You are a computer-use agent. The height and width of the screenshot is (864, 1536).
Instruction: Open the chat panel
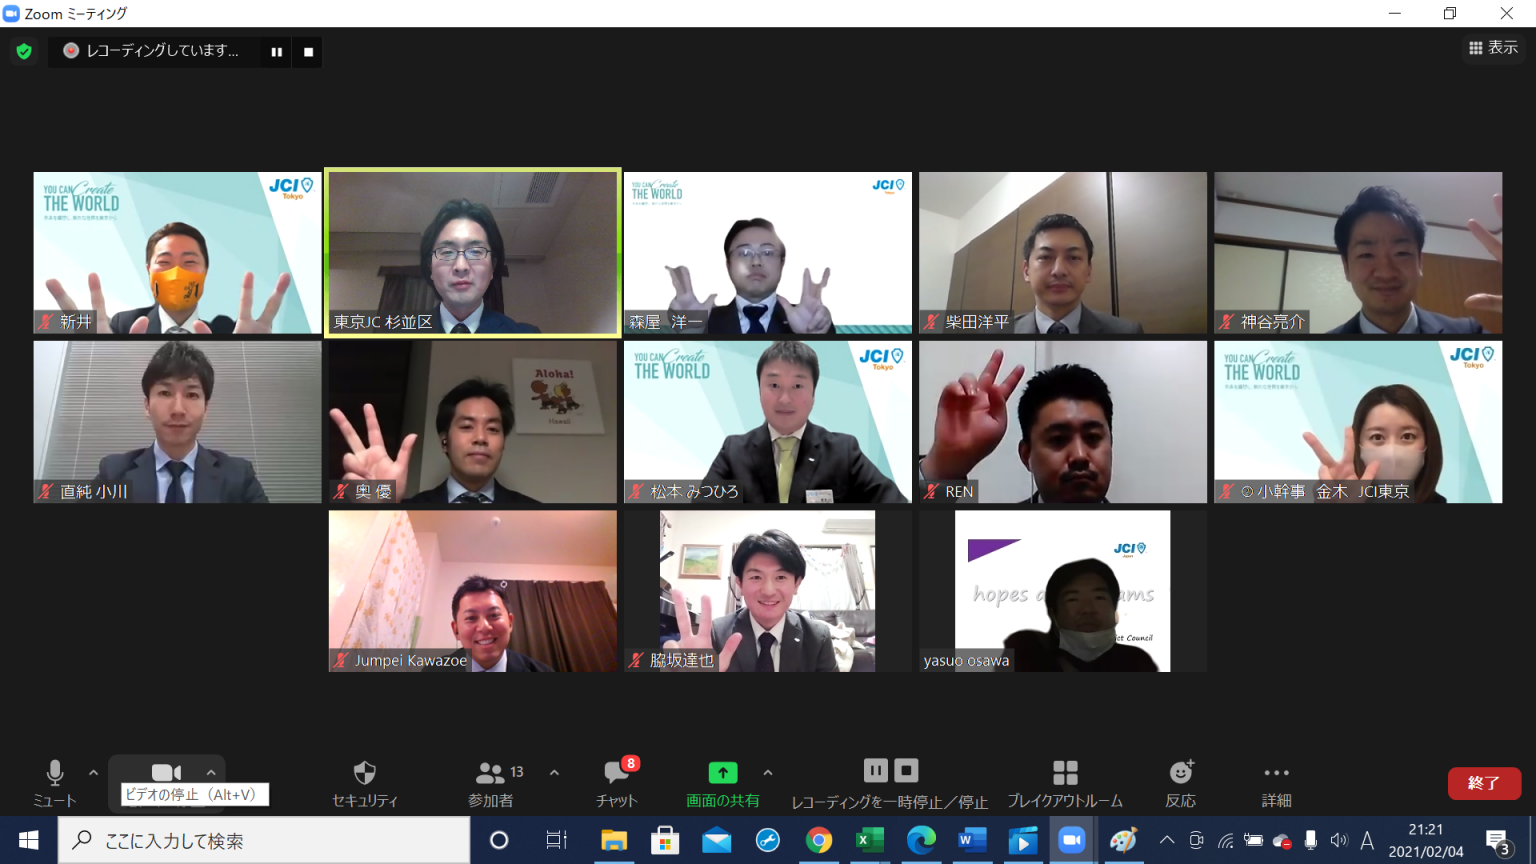tap(617, 782)
